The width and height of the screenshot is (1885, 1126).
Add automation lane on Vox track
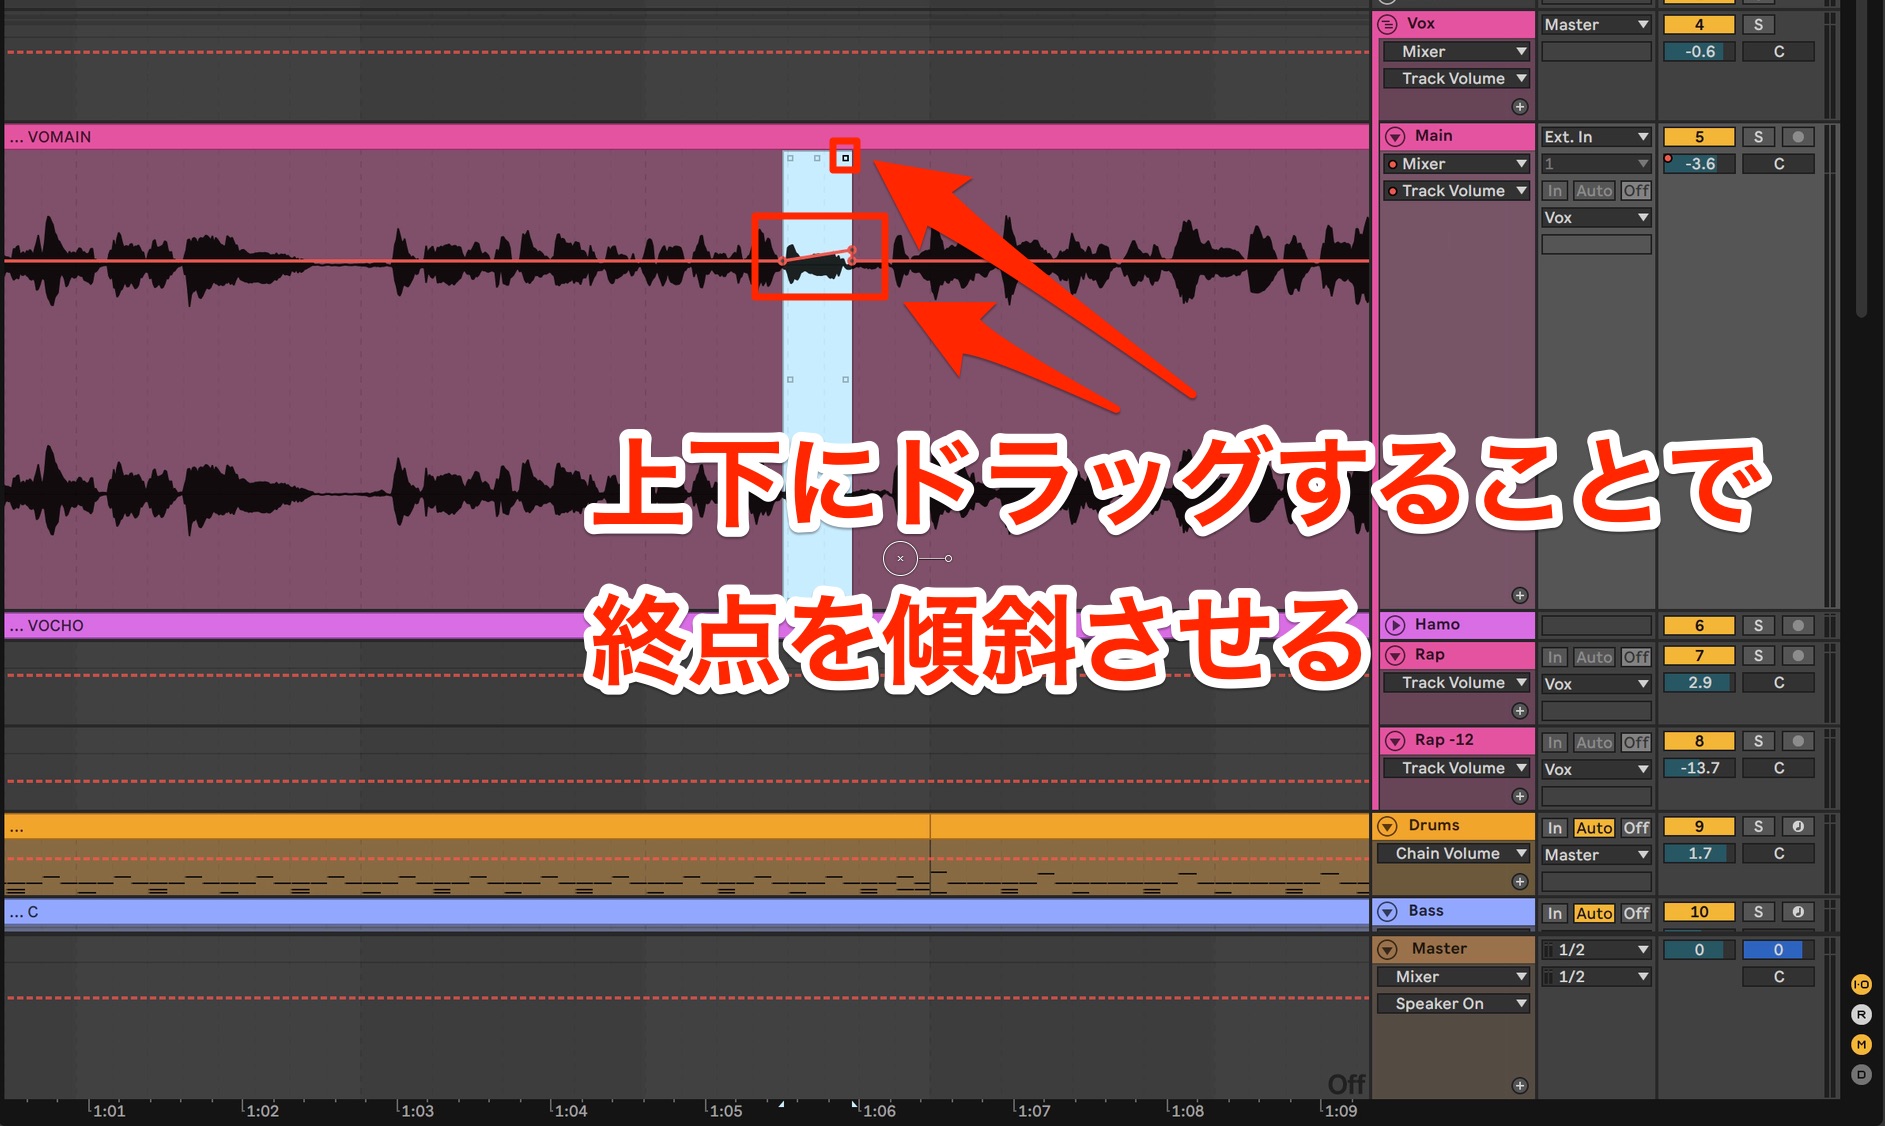pyautogui.click(x=1520, y=106)
